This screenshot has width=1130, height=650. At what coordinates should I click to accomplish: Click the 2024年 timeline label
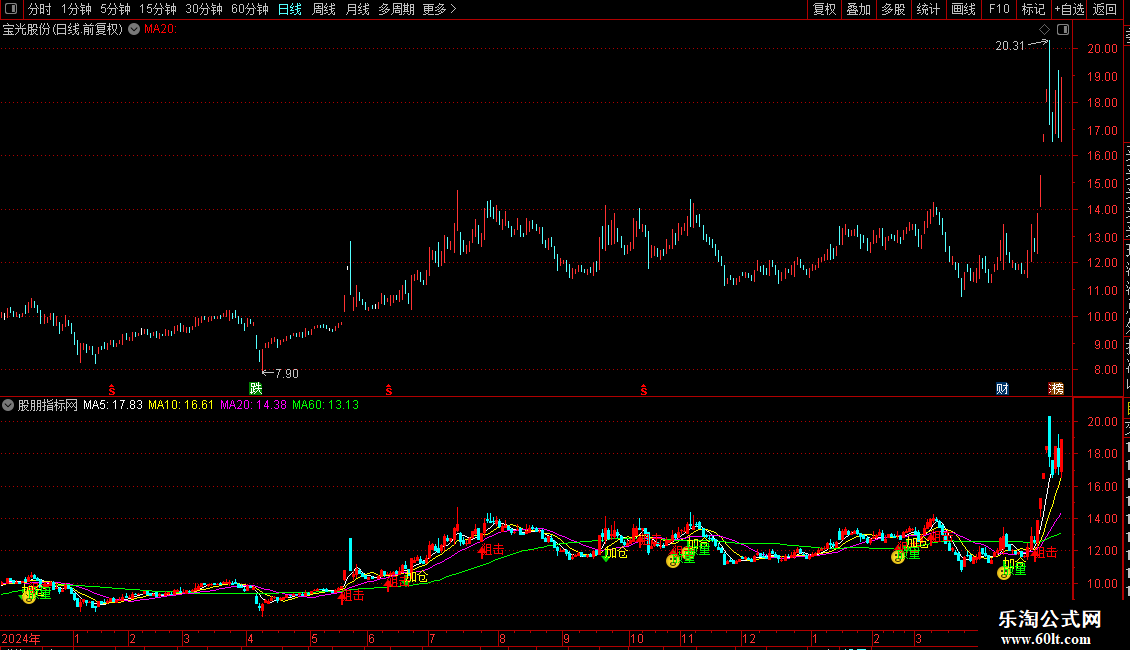tap(21, 638)
